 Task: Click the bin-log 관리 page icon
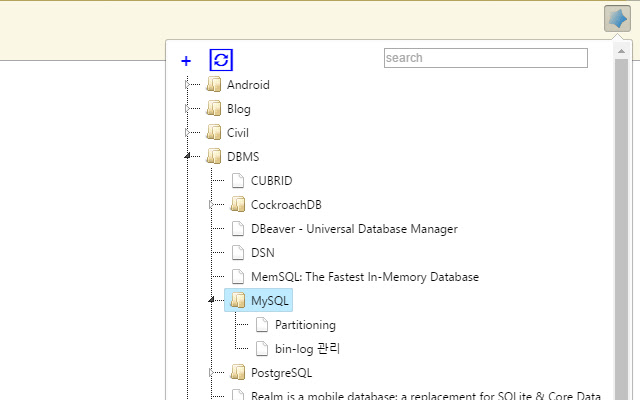coord(262,349)
